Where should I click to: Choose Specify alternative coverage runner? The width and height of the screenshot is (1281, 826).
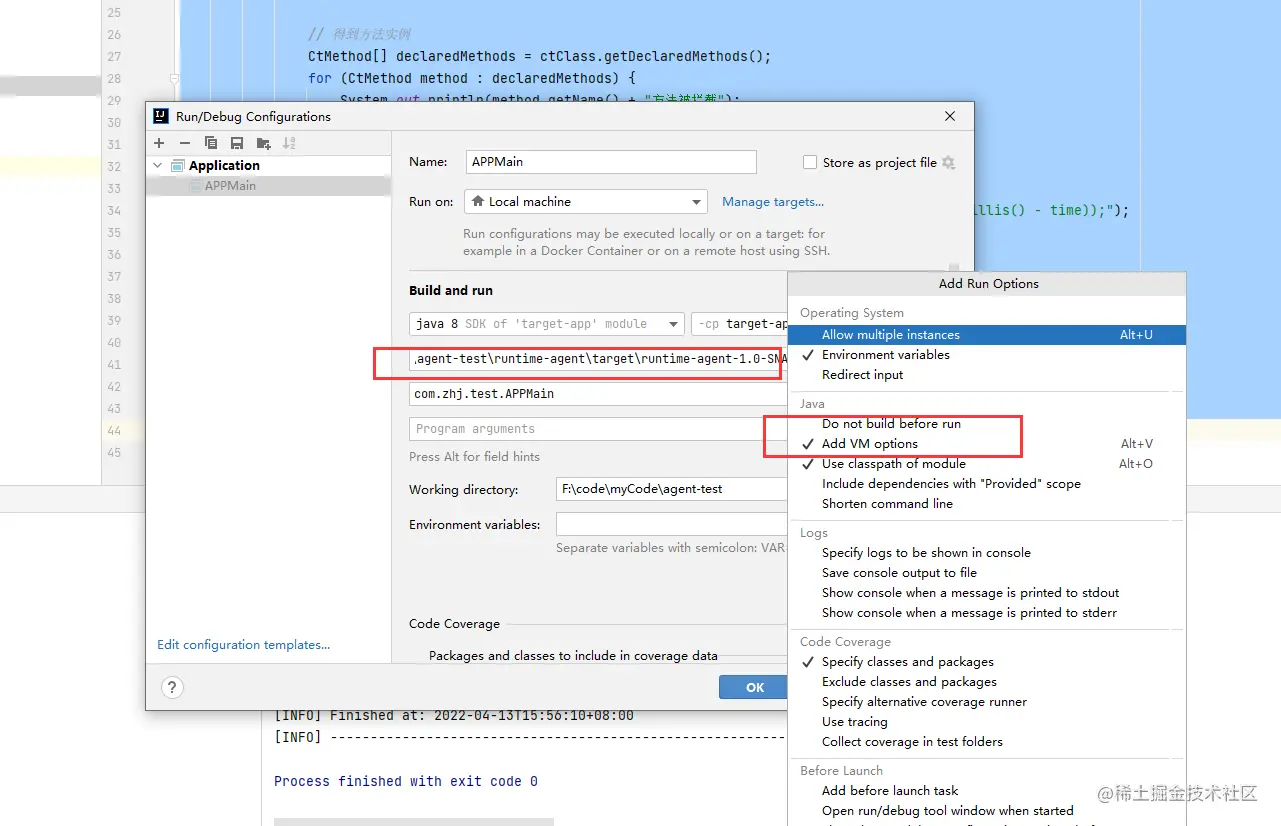[x=987, y=702]
